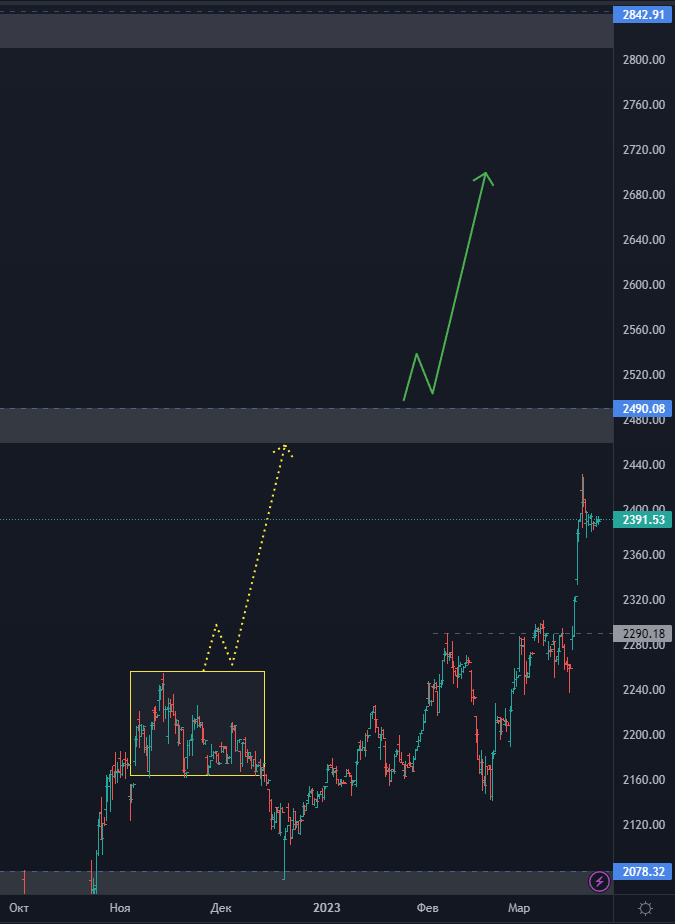This screenshot has height=924, width=675.
Task: Select the 2078.32 price level label
Action: tap(643, 871)
